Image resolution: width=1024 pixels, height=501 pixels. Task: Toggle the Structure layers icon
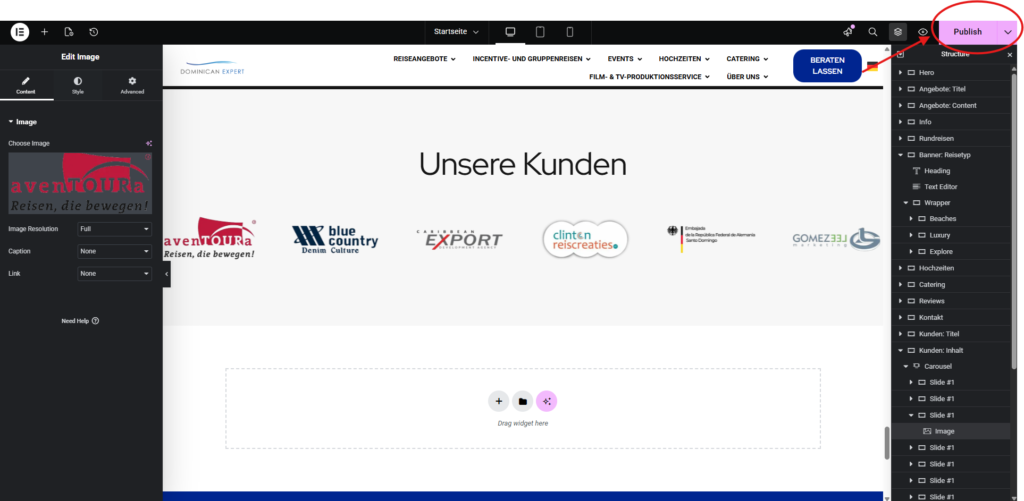click(898, 31)
